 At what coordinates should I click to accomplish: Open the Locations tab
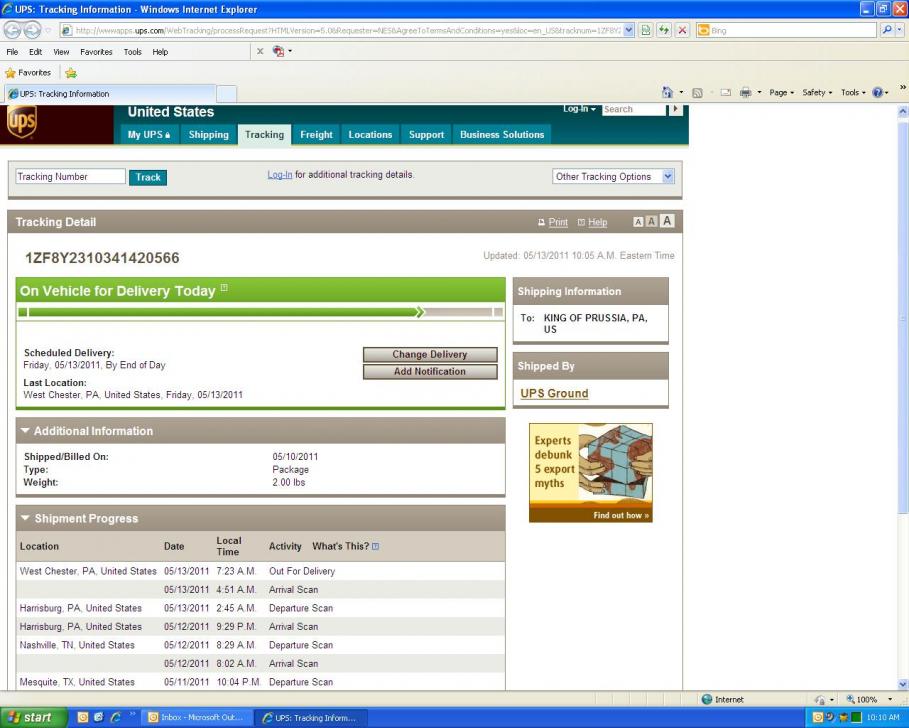370,134
